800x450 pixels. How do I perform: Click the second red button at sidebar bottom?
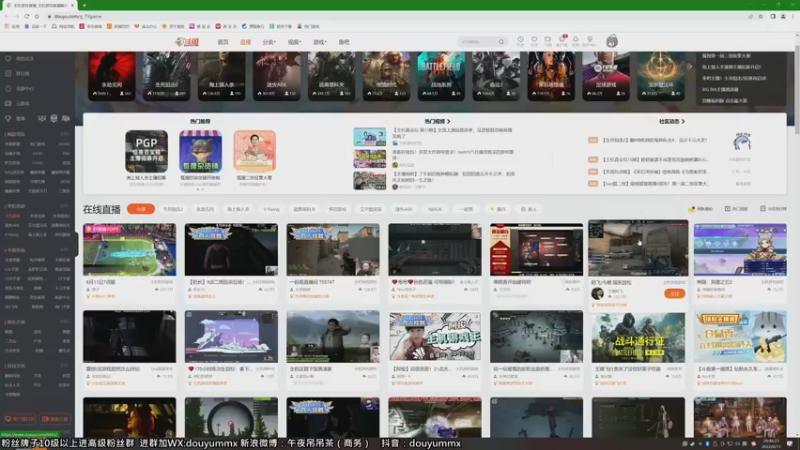click(x=55, y=419)
